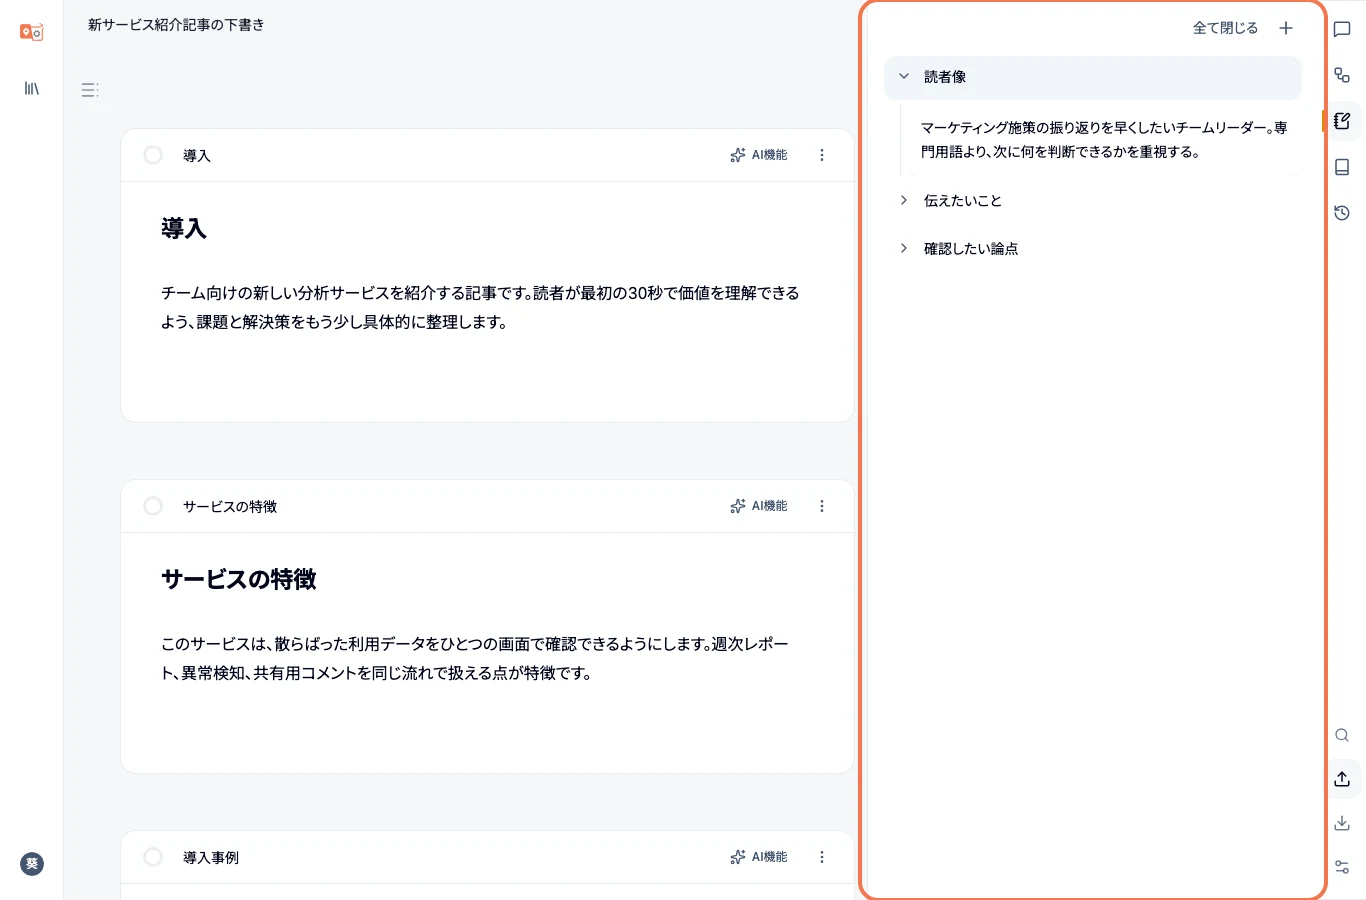Screen dimensions: 1366x900
Task: Toggle the circle checkbox for サービスの特徴
Action: click(153, 506)
